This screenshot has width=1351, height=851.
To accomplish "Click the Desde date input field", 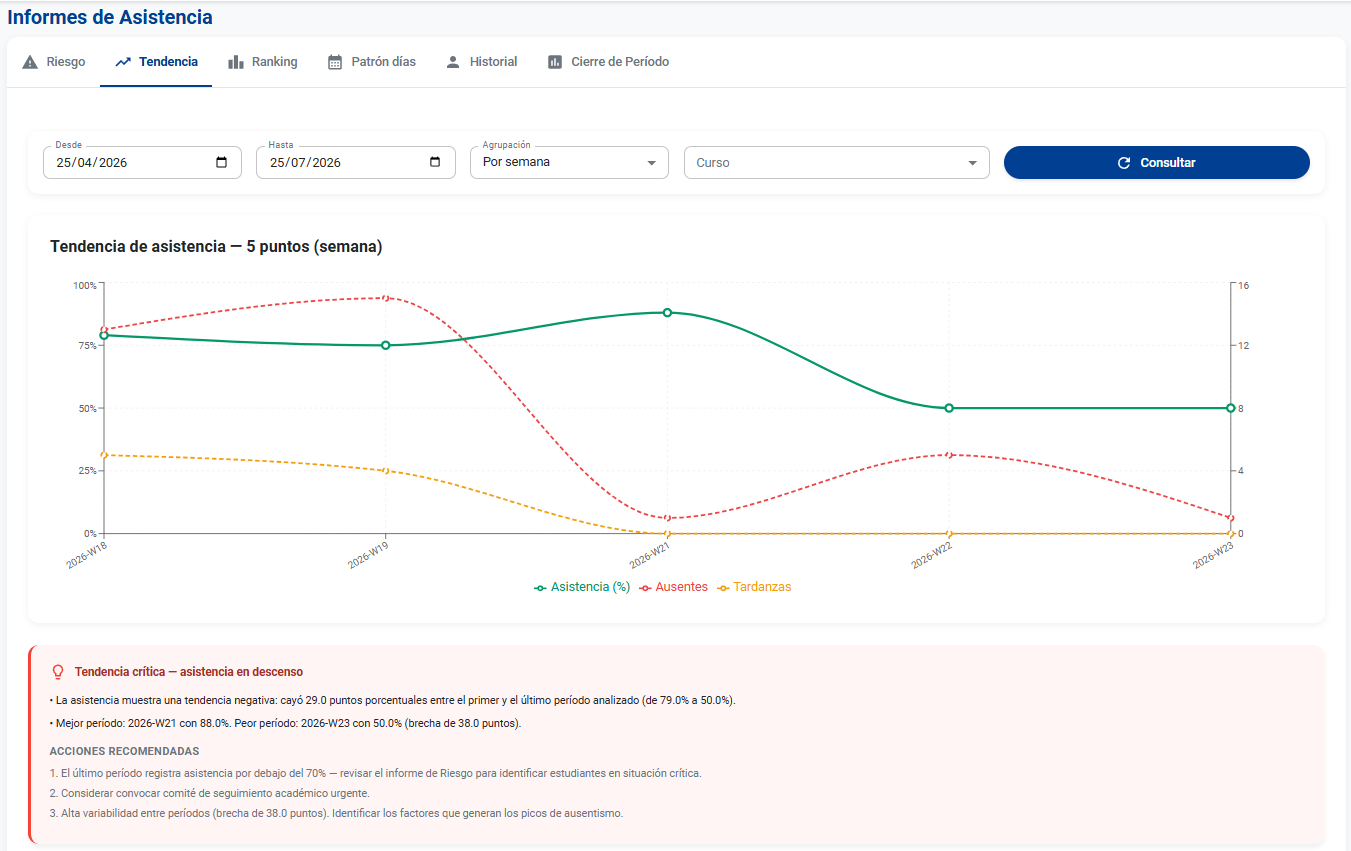I will pyautogui.click(x=142, y=162).
